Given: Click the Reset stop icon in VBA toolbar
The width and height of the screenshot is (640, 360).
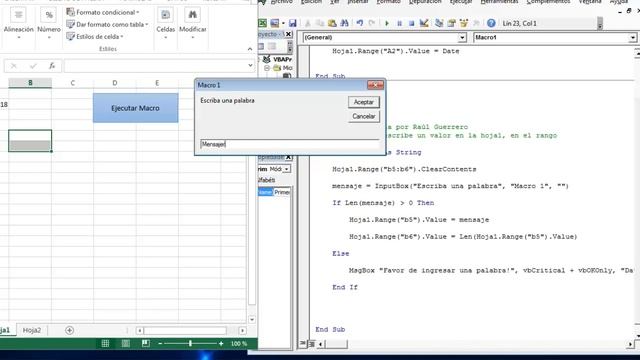Looking at the screenshot, I should pyautogui.click(x=411, y=23).
